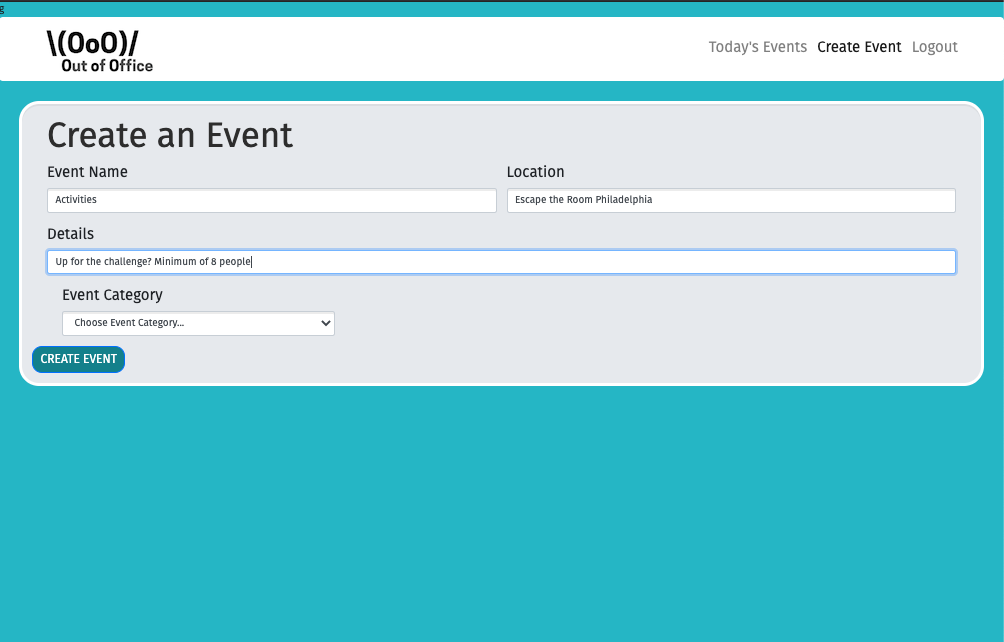Click the Details label text
Viewport: 1004px width, 642px height.
point(70,234)
